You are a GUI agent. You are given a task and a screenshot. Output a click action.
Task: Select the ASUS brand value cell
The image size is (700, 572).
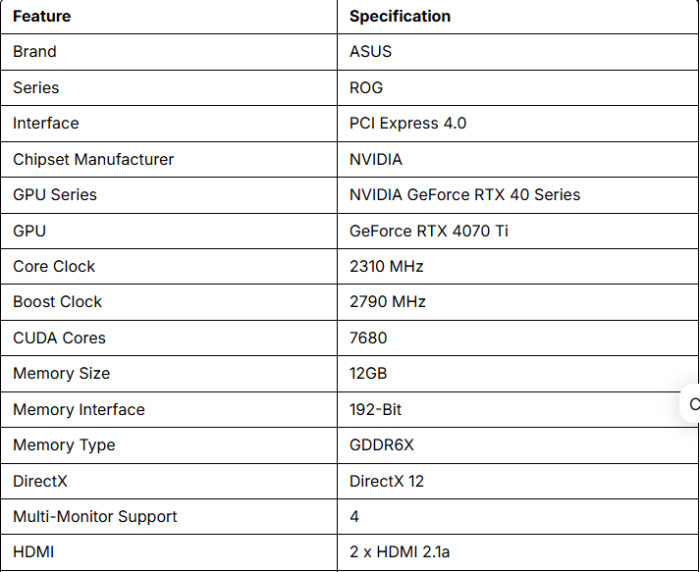click(371, 52)
